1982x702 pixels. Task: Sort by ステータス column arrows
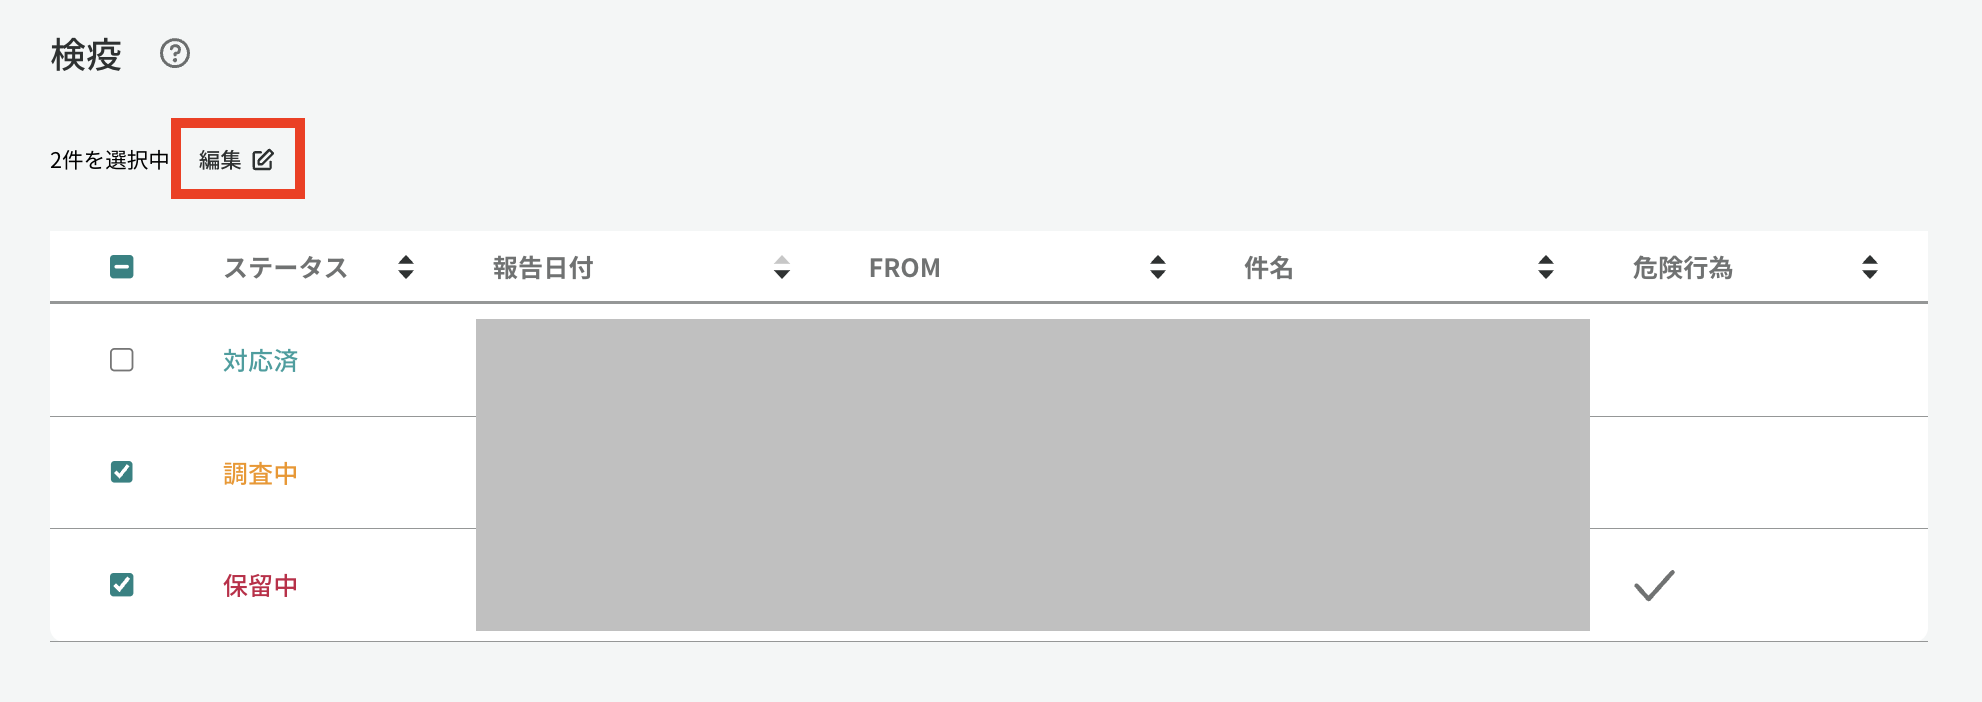tap(406, 267)
